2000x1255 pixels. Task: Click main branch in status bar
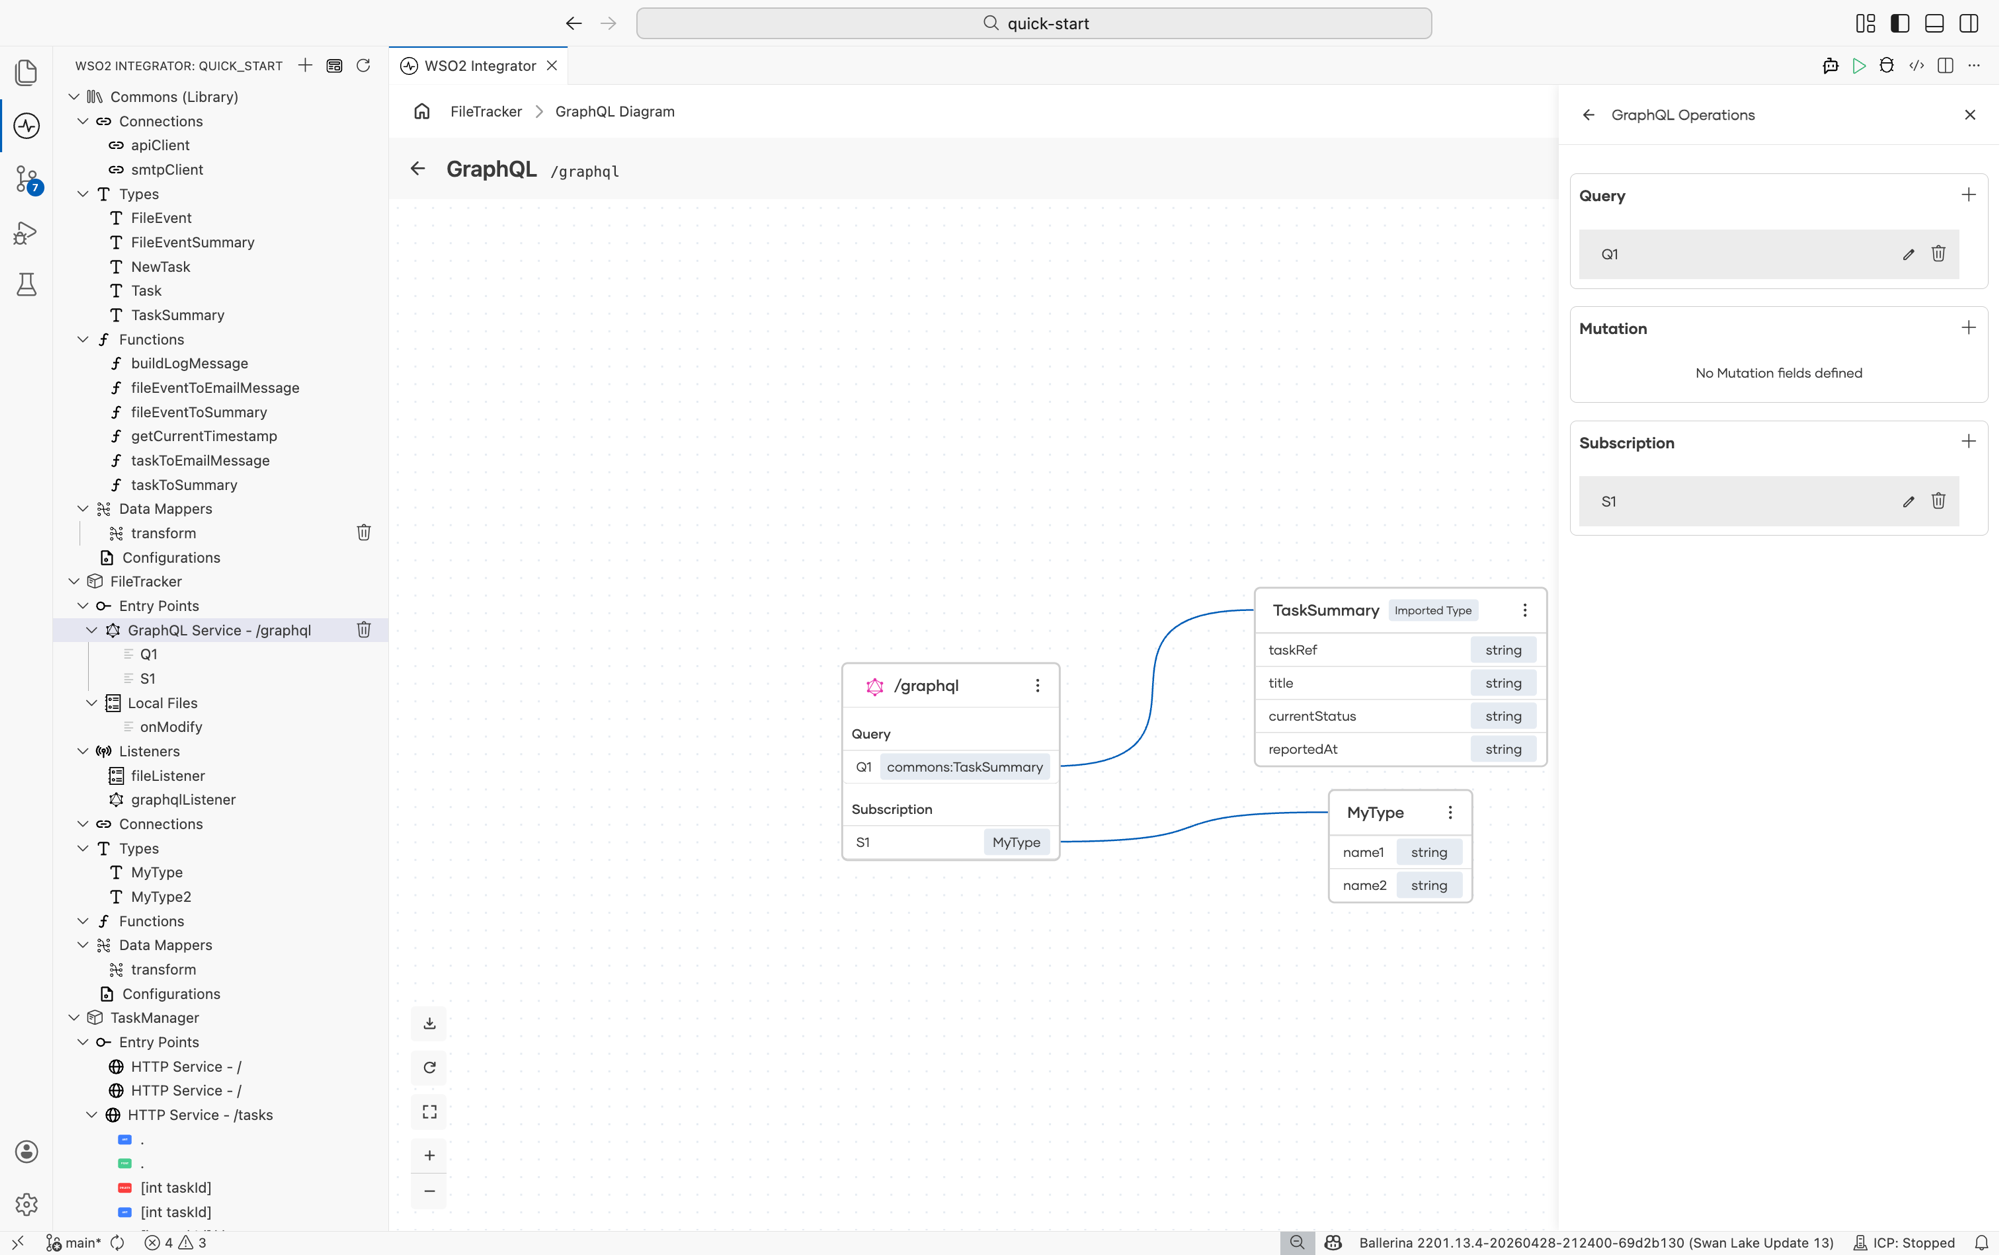(74, 1243)
